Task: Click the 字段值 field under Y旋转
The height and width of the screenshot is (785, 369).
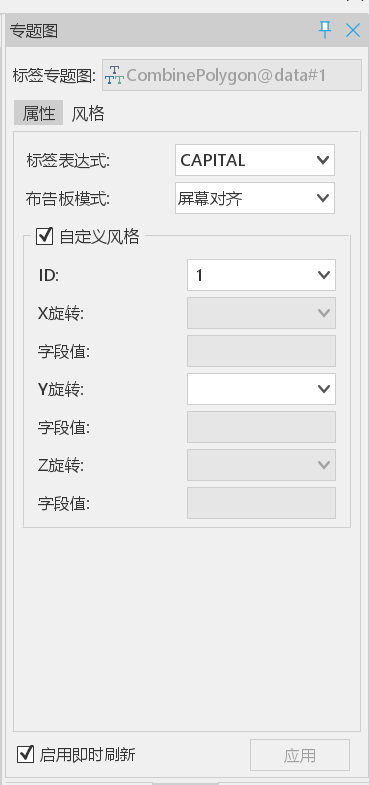Action: click(x=261, y=427)
